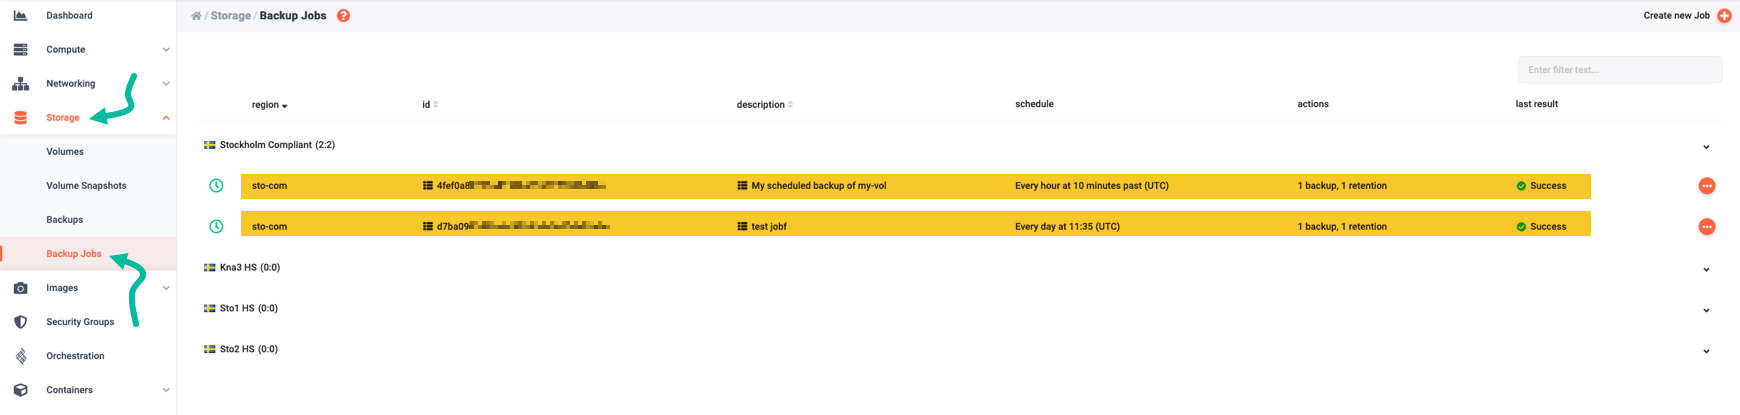Image resolution: width=1740 pixels, height=415 pixels.
Task: Click 'Every day at 11:35 (UTC)' schedule
Action: pos(1067,227)
